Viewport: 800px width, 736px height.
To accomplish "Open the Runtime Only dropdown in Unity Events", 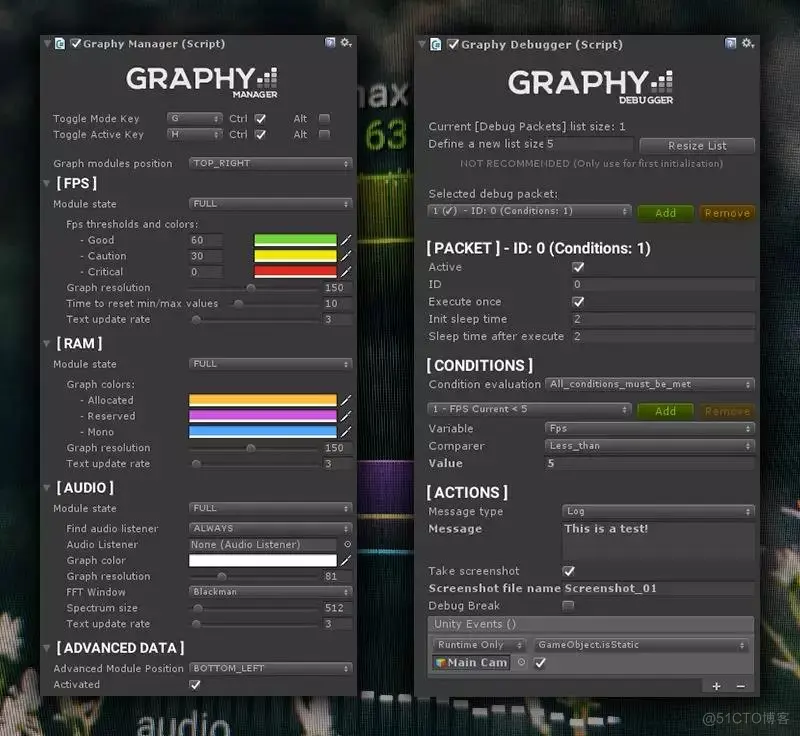I will pos(479,645).
